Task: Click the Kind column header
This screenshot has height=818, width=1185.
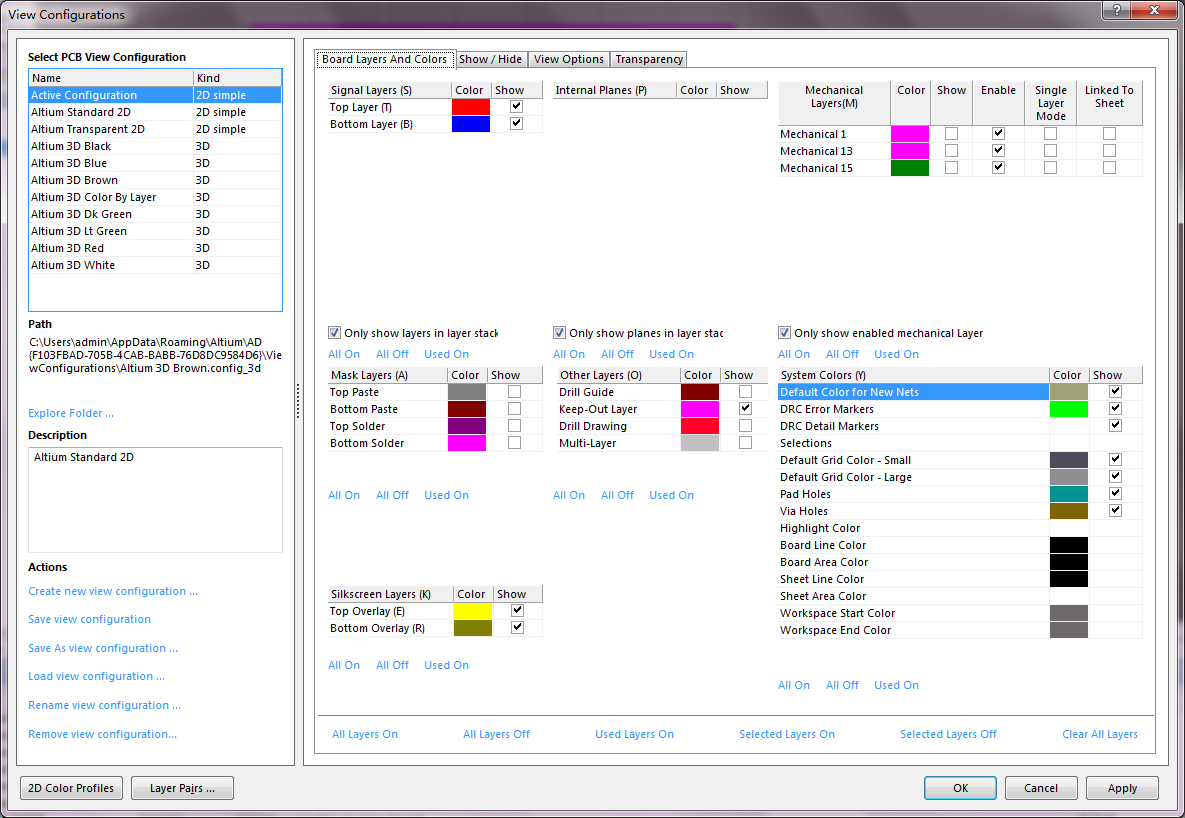Action: 237,78
